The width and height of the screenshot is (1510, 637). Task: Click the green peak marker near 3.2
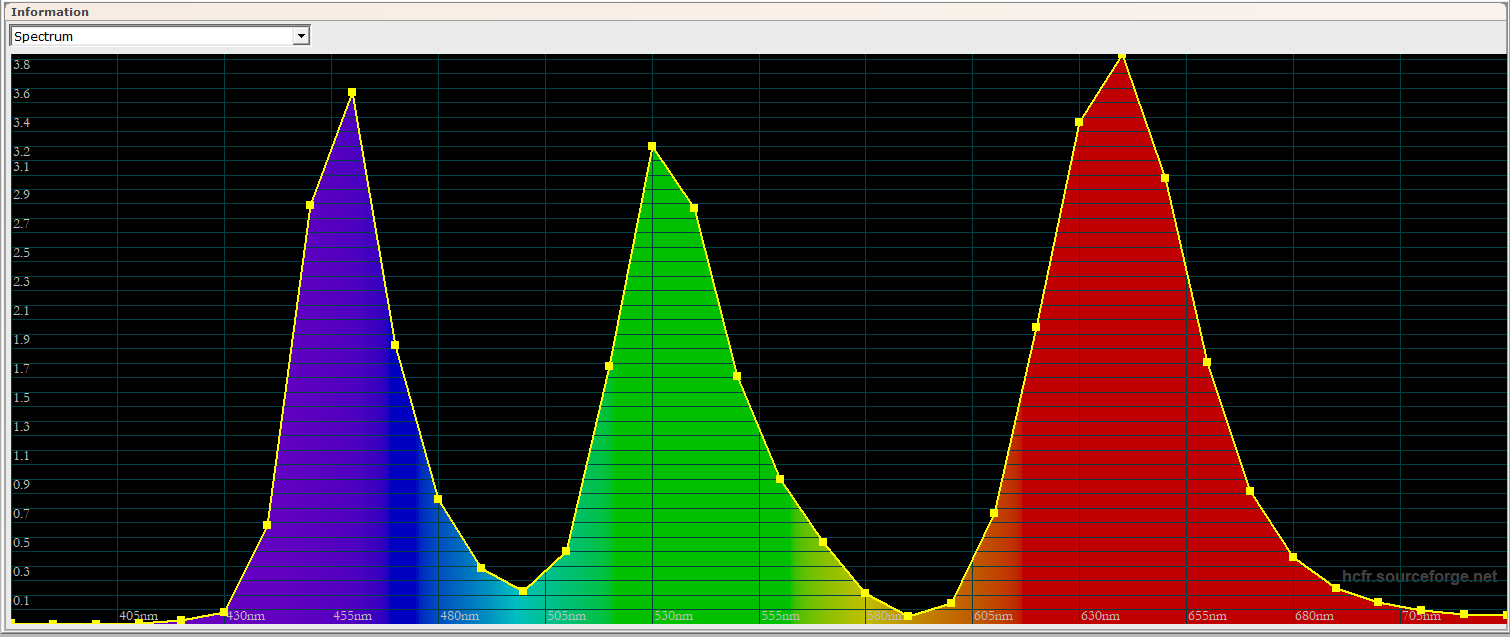coord(652,146)
